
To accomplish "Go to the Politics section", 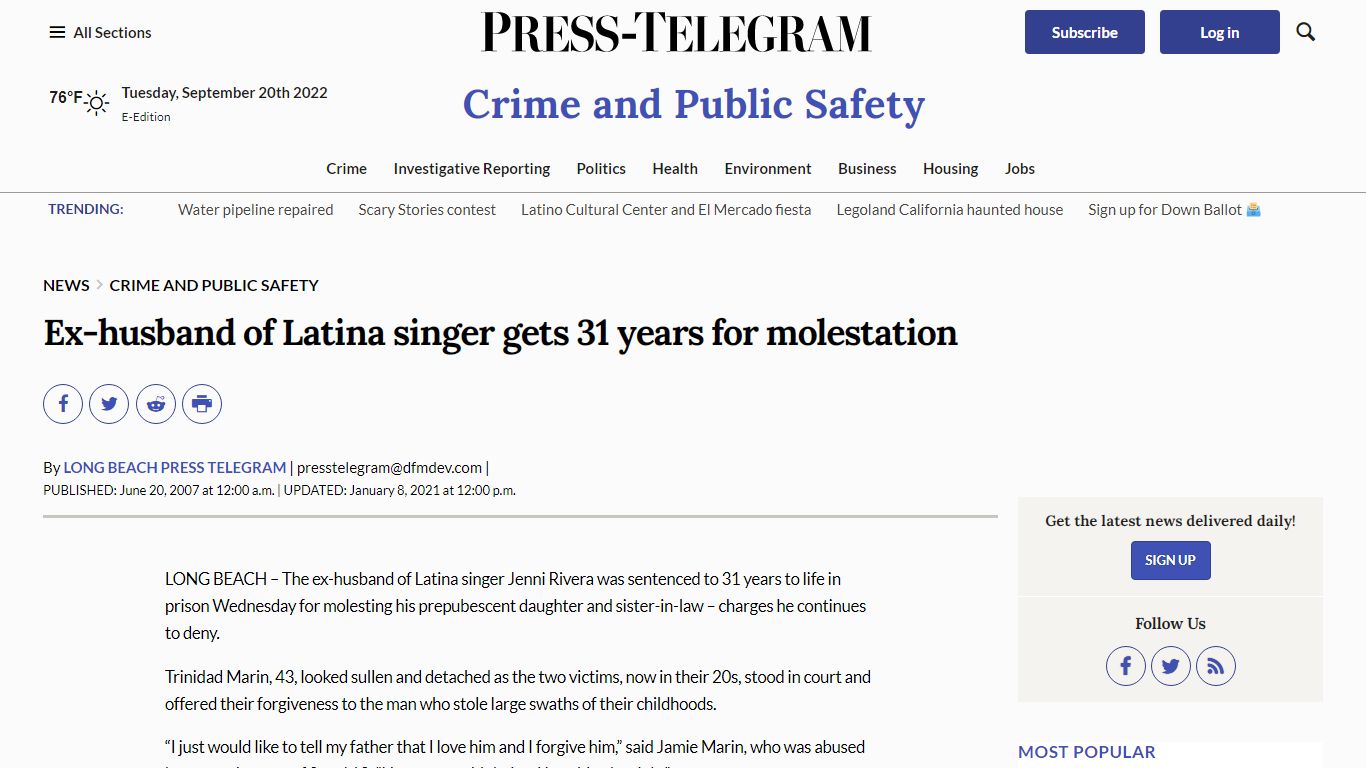I will (x=601, y=168).
